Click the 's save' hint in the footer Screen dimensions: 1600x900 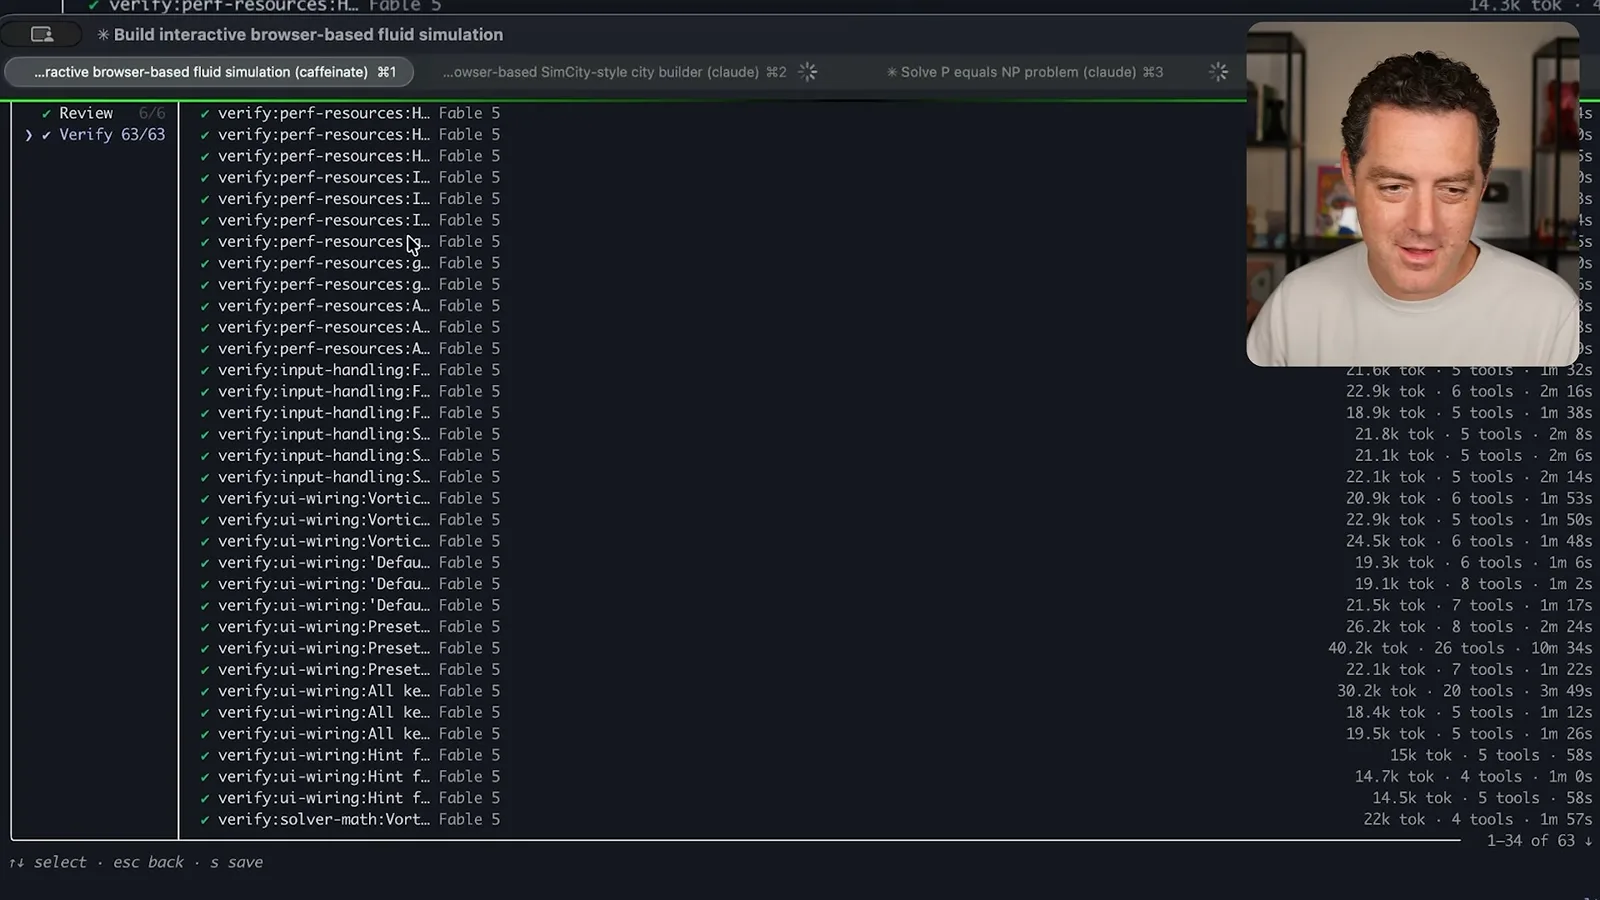click(236, 862)
